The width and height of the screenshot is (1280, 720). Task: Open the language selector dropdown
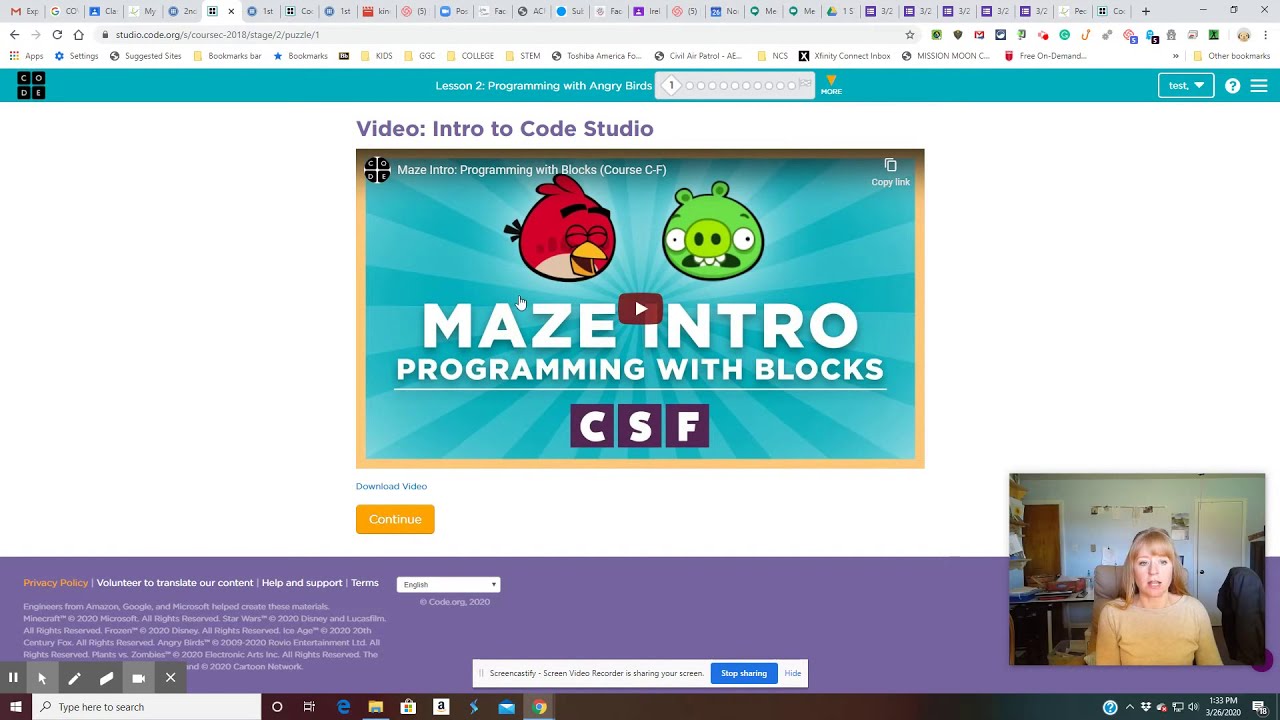[x=448, y=584]
